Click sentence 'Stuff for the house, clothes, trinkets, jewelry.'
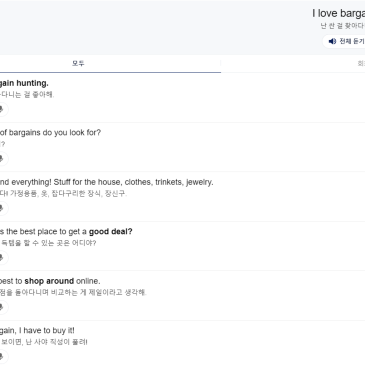 (133, 182)
